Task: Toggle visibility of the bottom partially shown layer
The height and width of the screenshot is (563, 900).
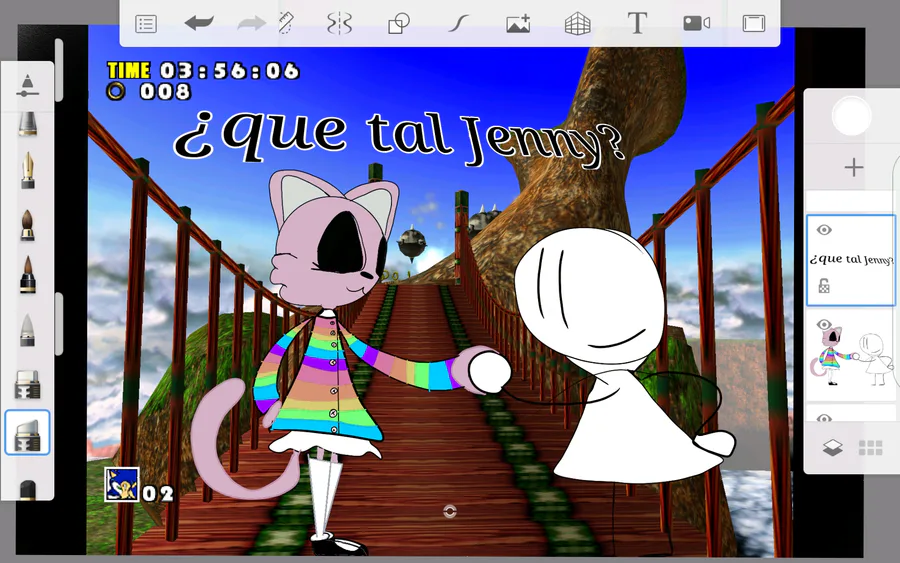Action: coord(824,418)
